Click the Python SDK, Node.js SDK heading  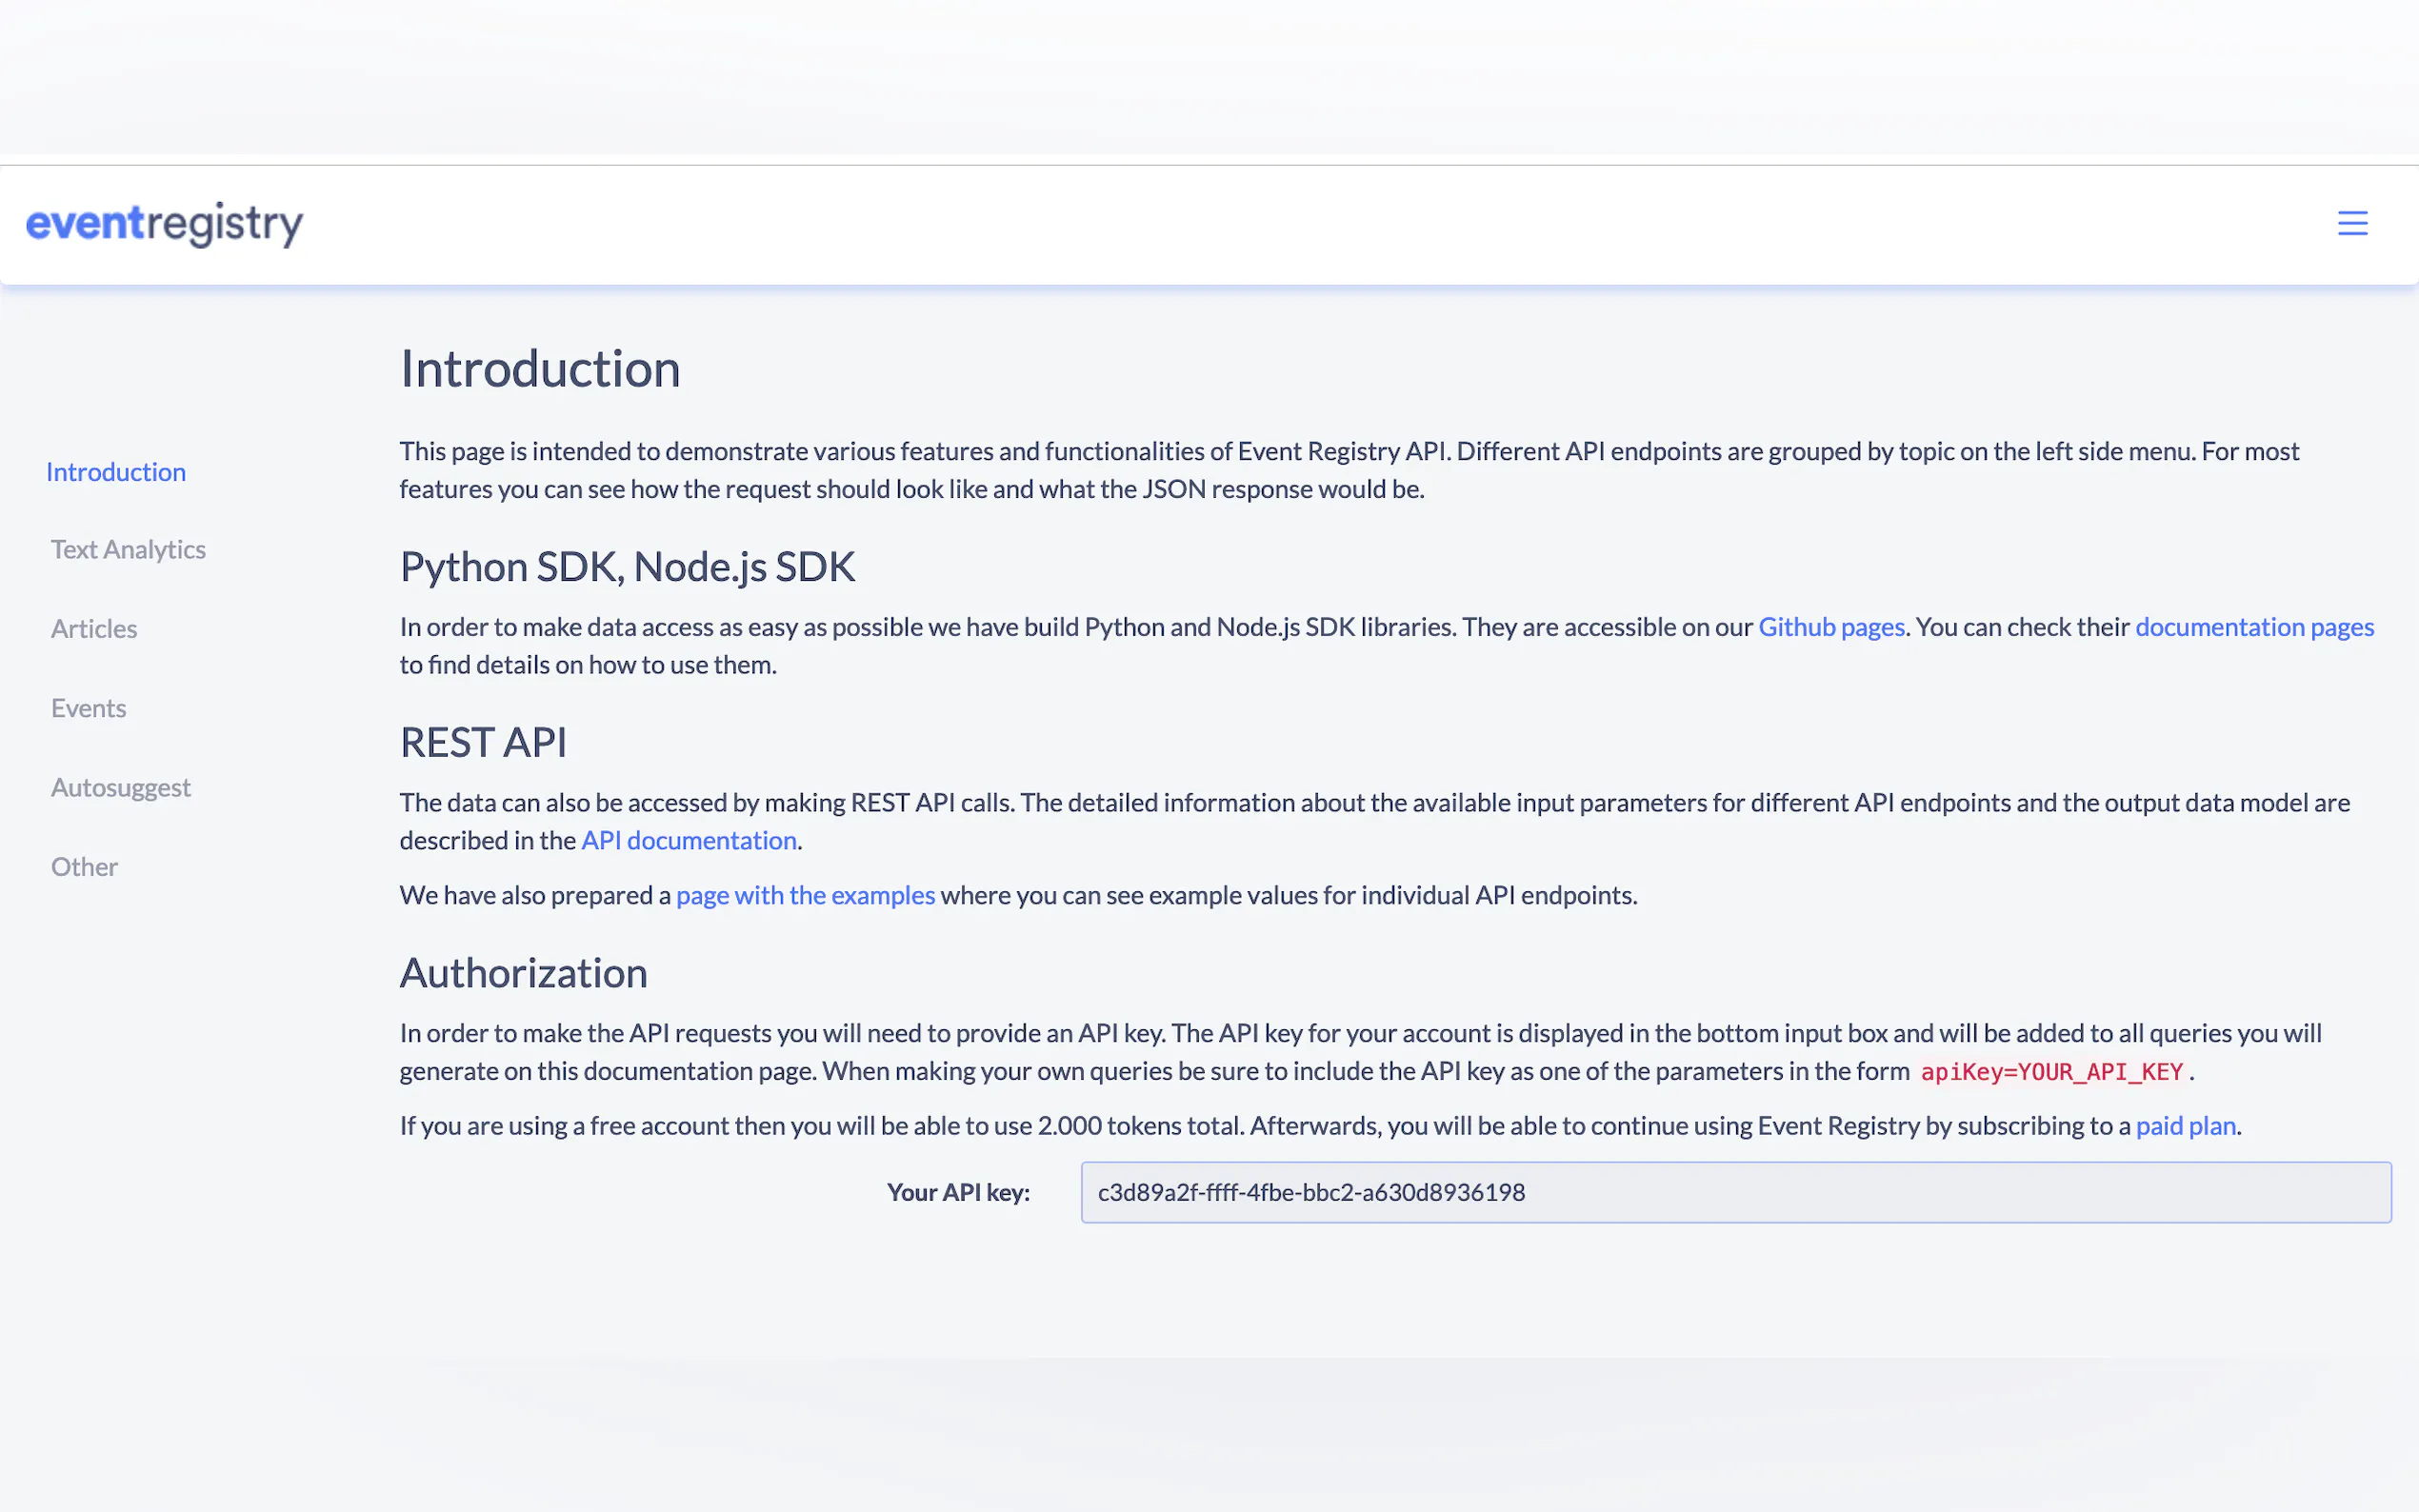point(627,567)
